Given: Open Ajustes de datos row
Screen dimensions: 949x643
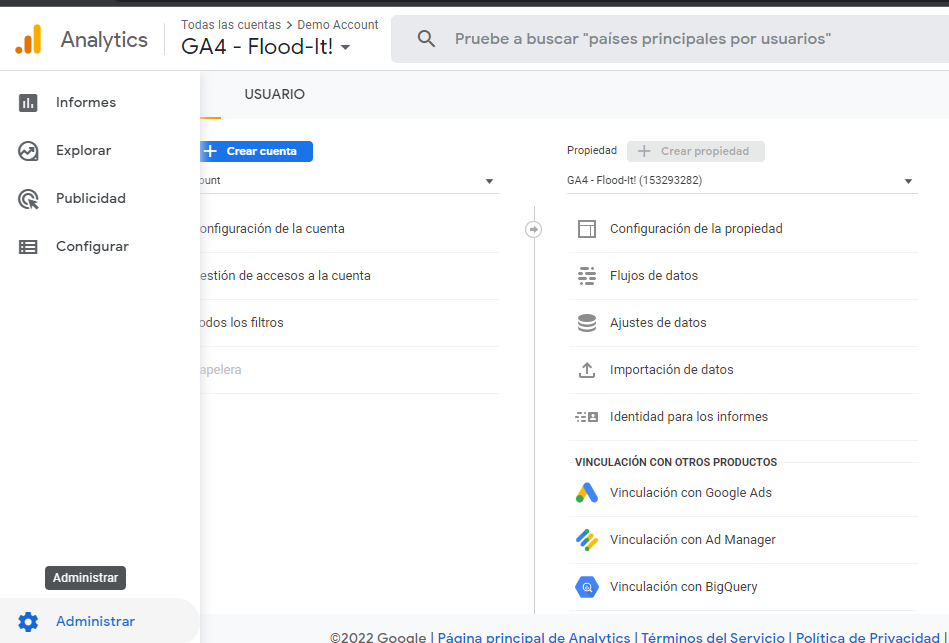Looking at the screenshot, I should point(743,323).
